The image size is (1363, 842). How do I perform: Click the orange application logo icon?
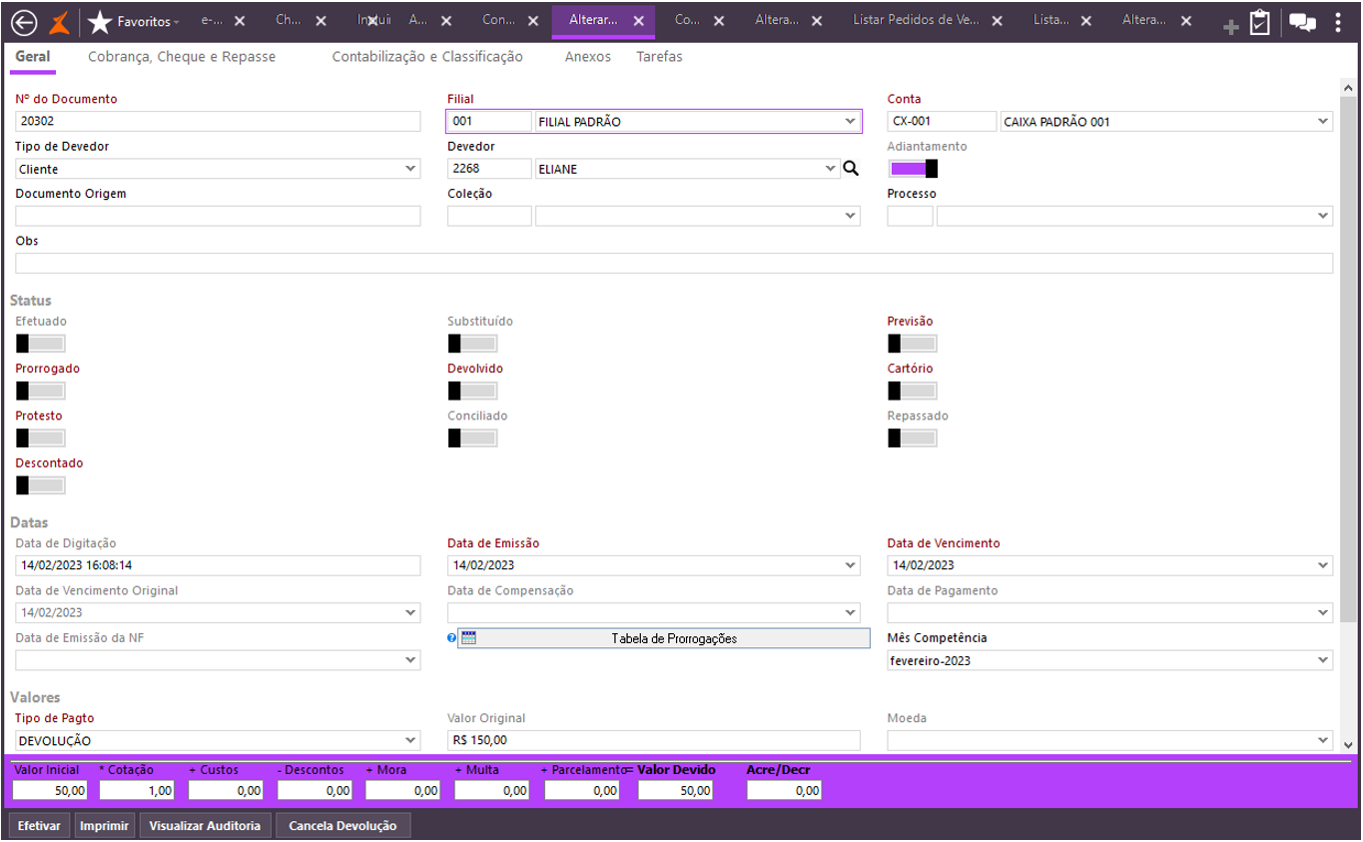click(x=60, y=21)
